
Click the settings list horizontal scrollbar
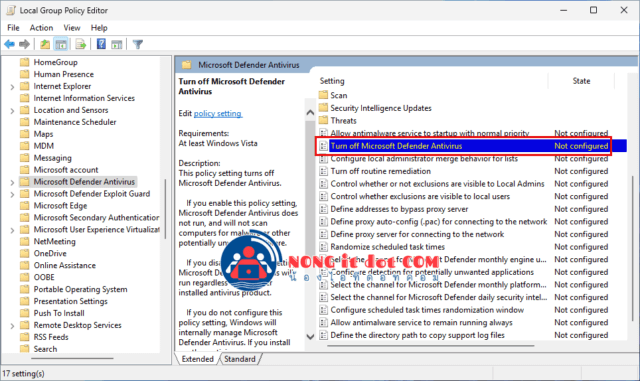(431, 345)
